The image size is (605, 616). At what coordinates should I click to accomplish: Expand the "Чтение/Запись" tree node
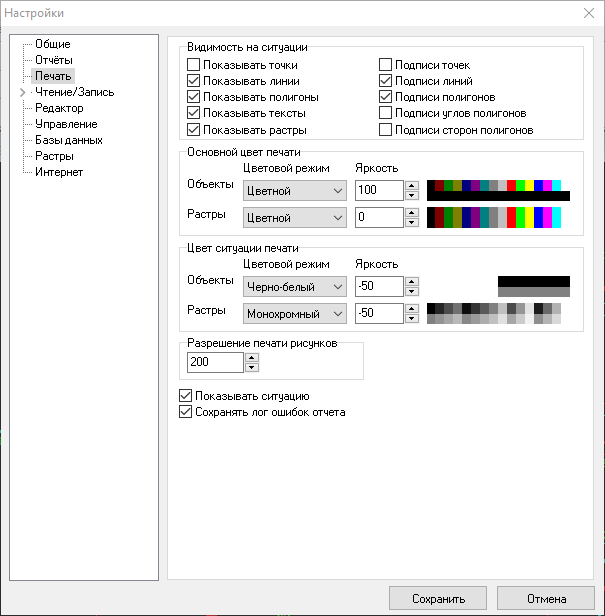click(x=23, y=92)
